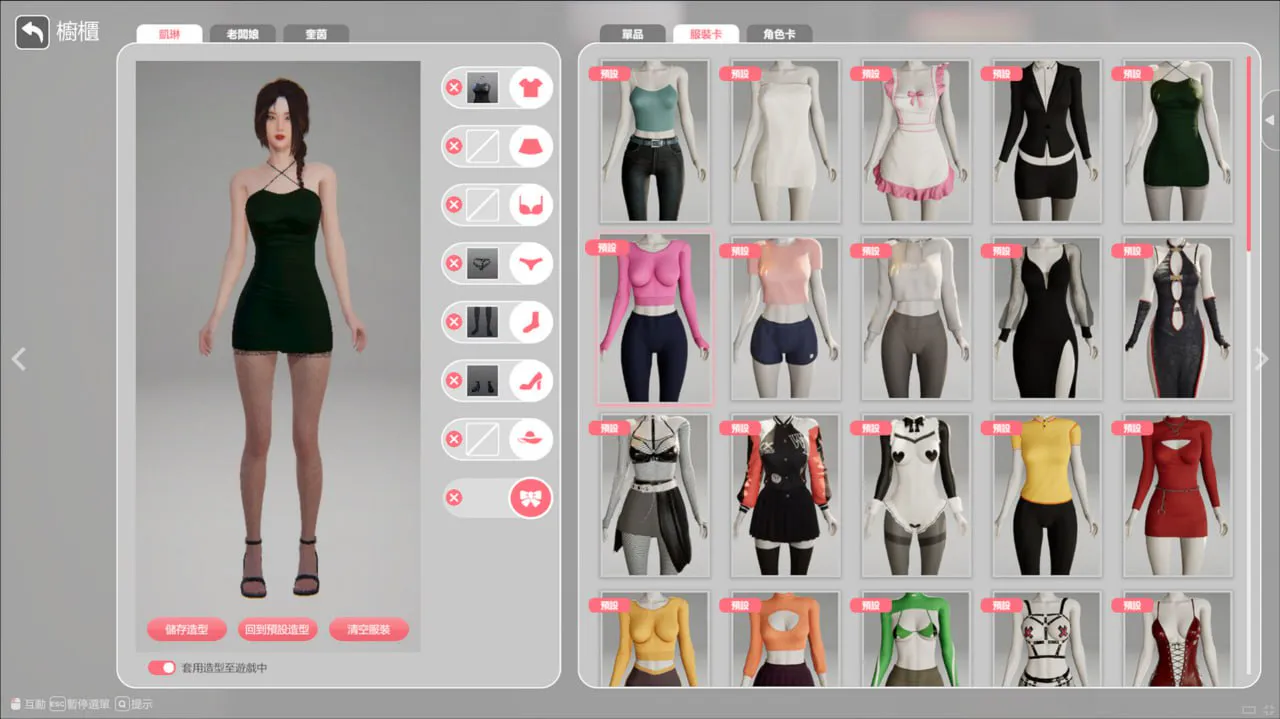Choose the pink maid apron outfit card
1280x719 pixels.
click(916, 141)
